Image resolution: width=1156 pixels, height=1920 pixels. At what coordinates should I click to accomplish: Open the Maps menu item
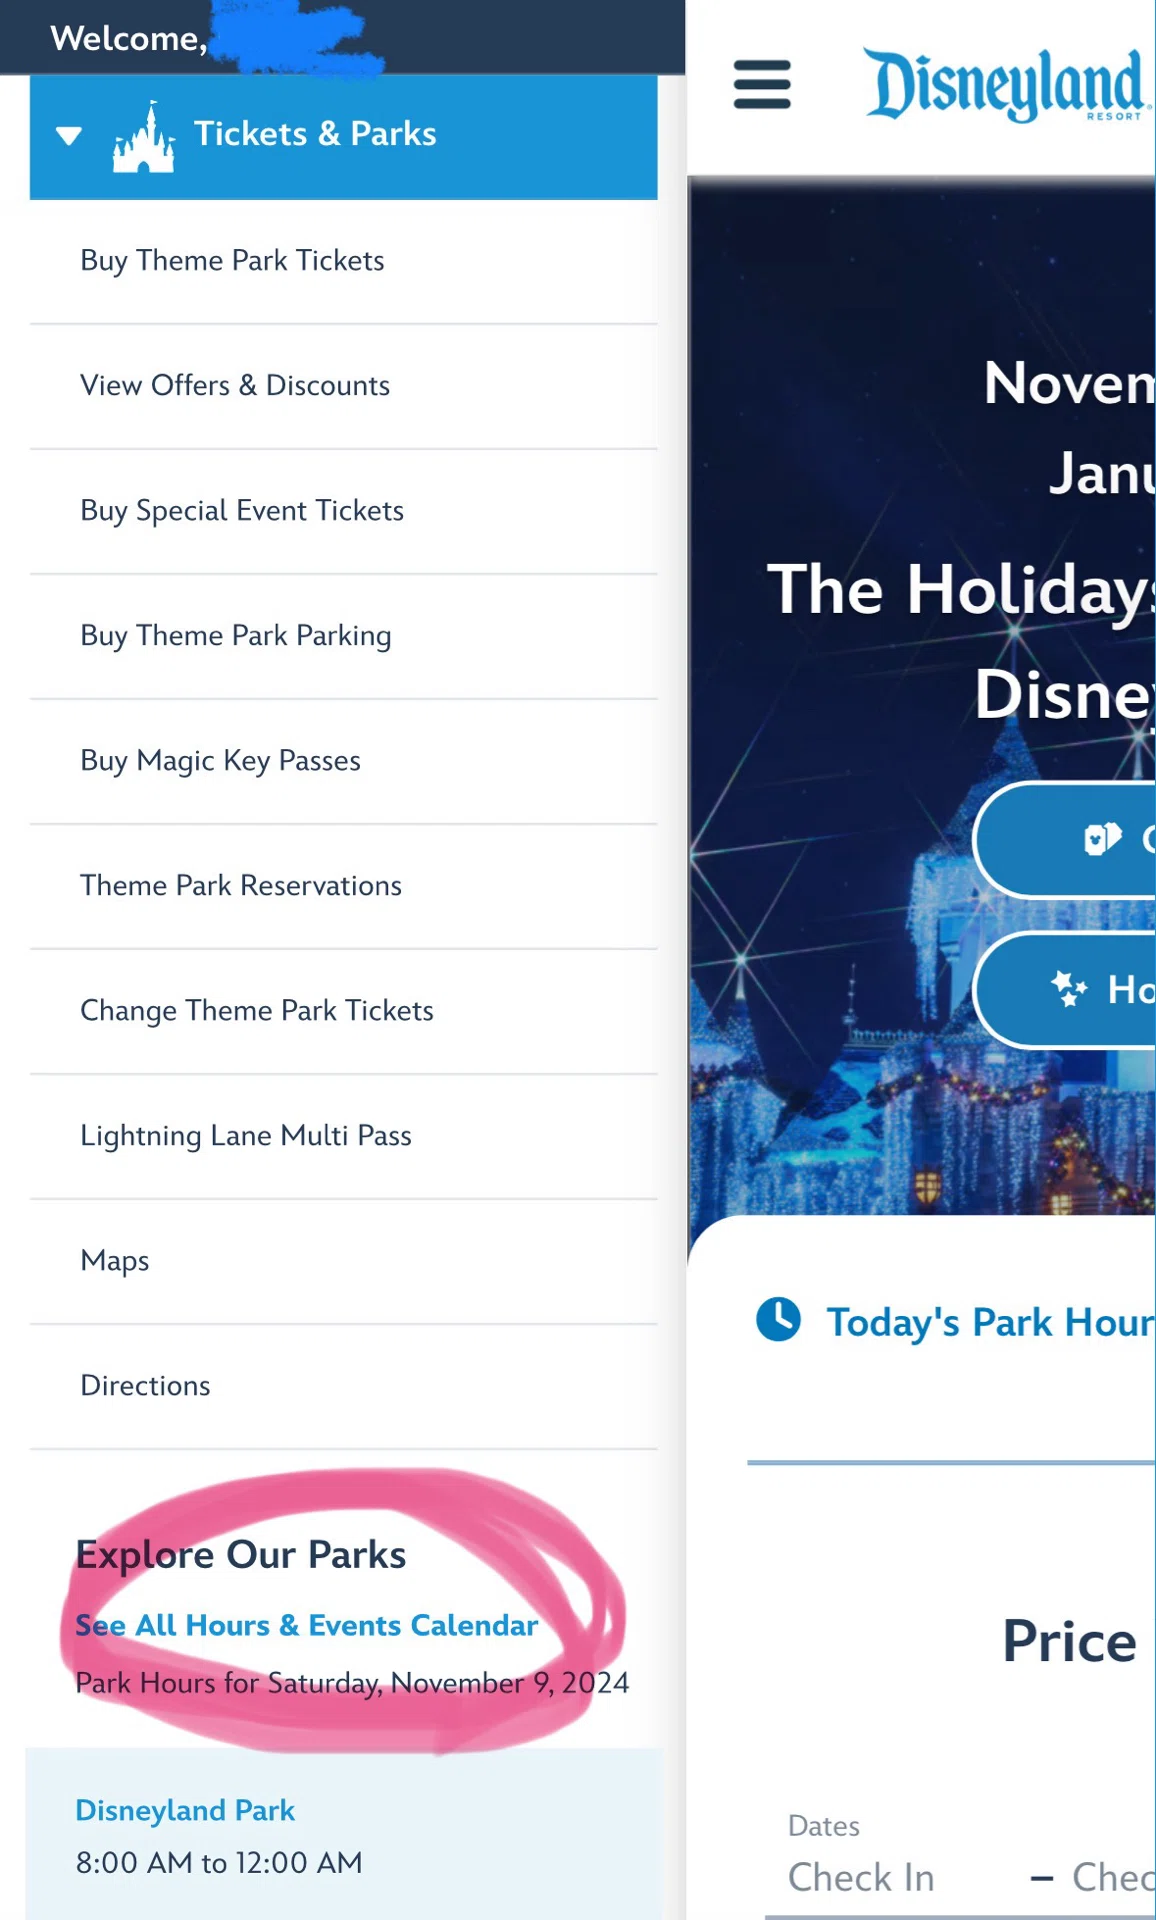343,1261
